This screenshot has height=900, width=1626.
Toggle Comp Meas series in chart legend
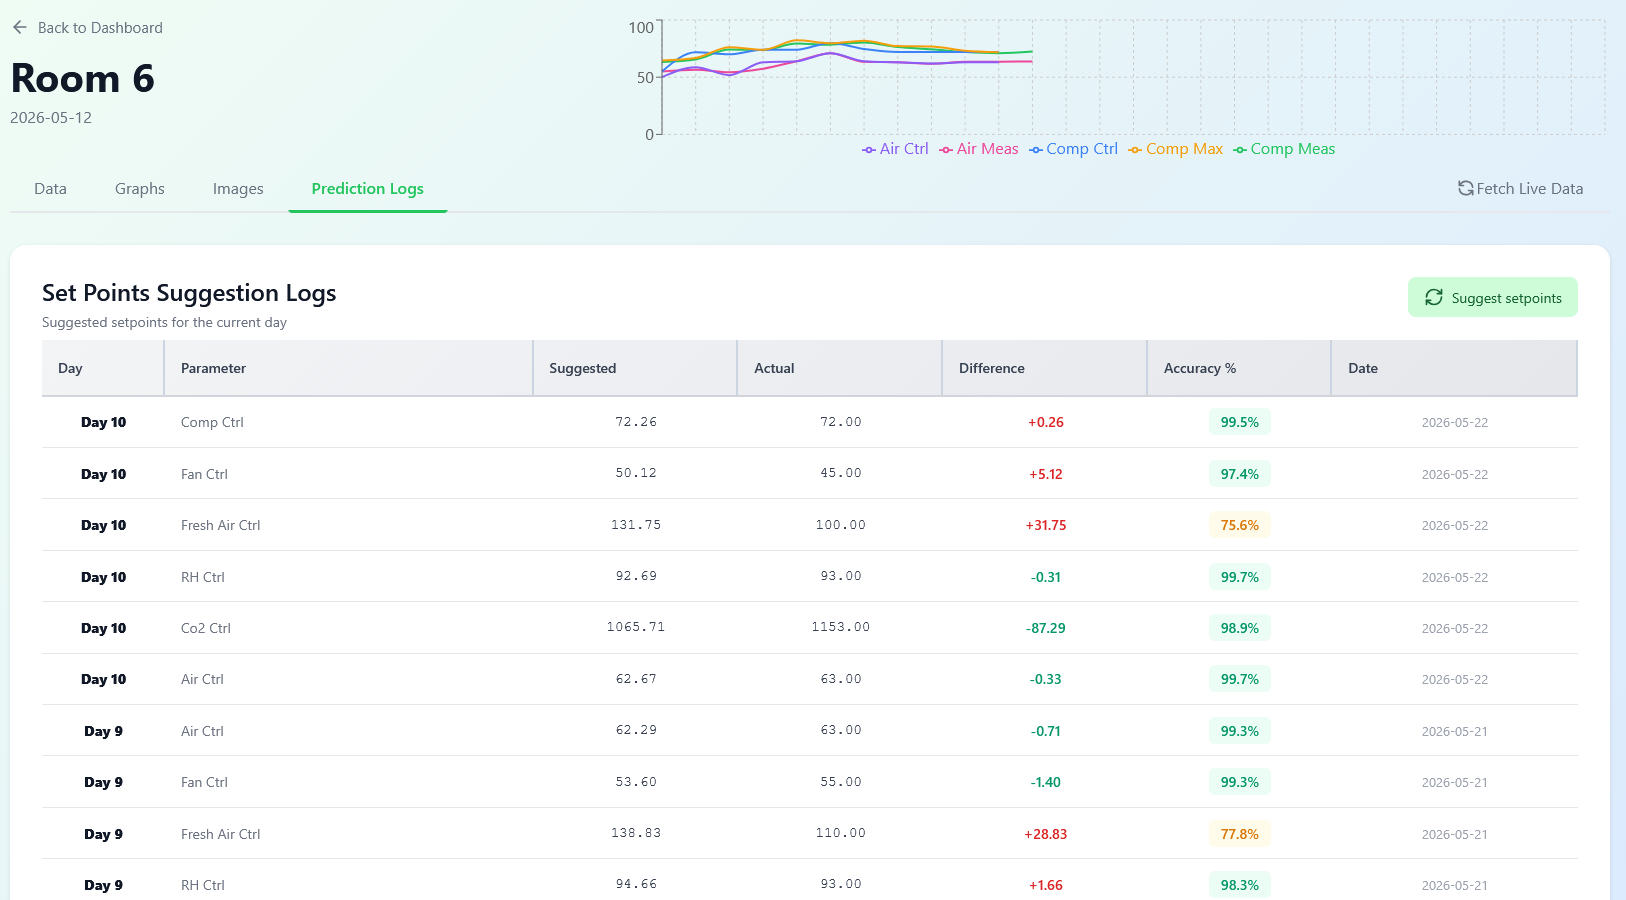1284,149
